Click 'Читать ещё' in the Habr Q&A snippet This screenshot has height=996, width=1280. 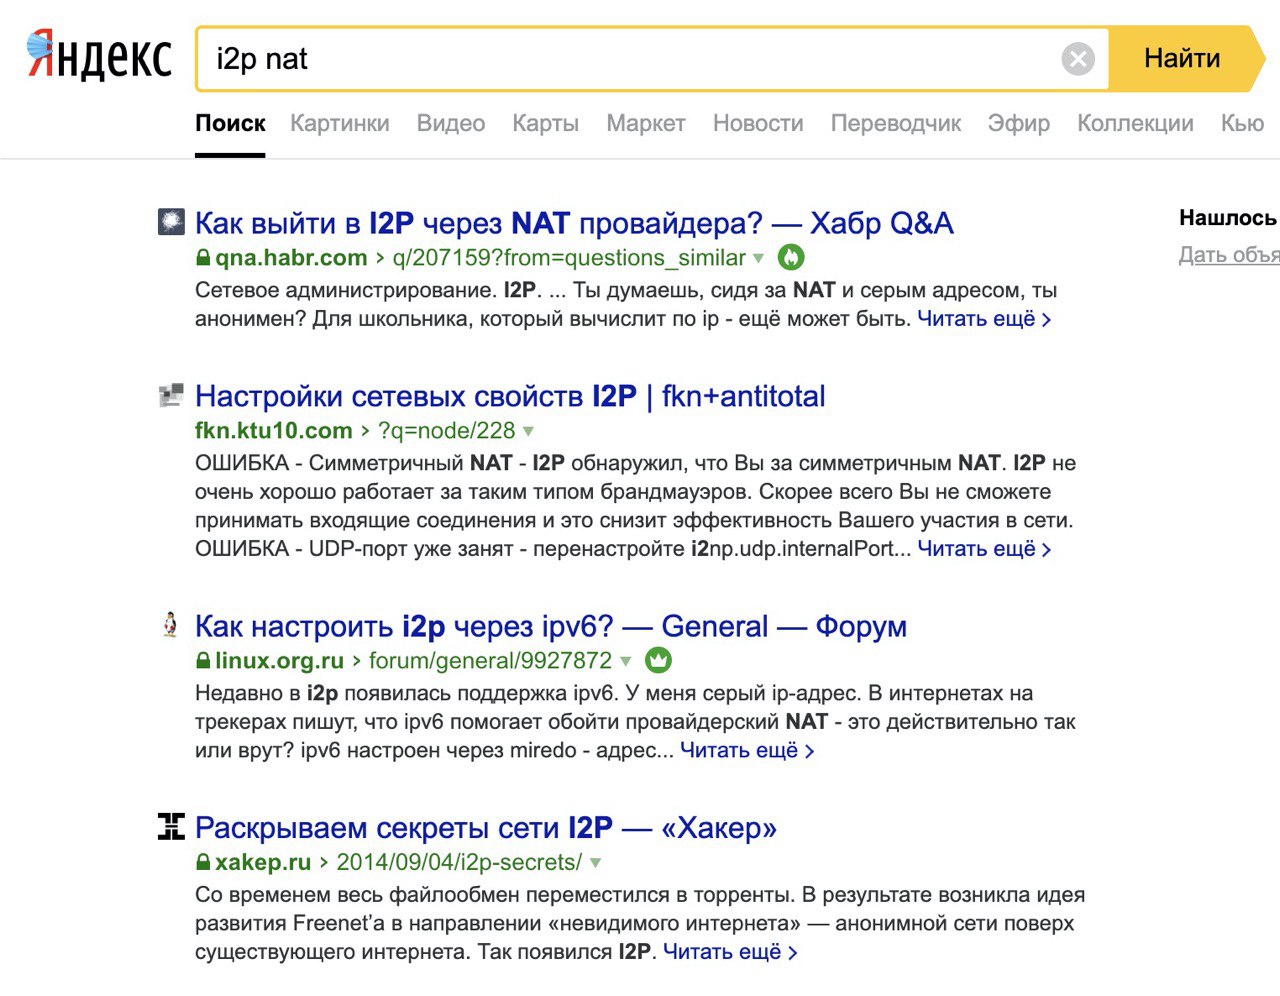pyautogui.click(x=984, y=319)
